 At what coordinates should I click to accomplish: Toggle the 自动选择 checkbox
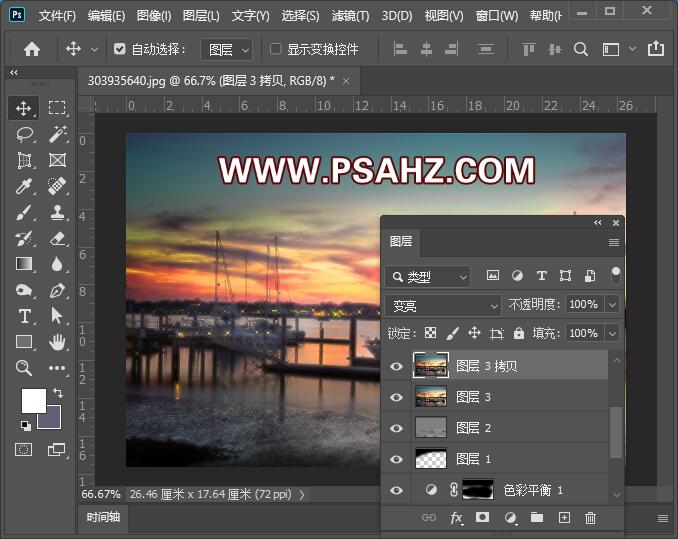[x=120, y=49]
